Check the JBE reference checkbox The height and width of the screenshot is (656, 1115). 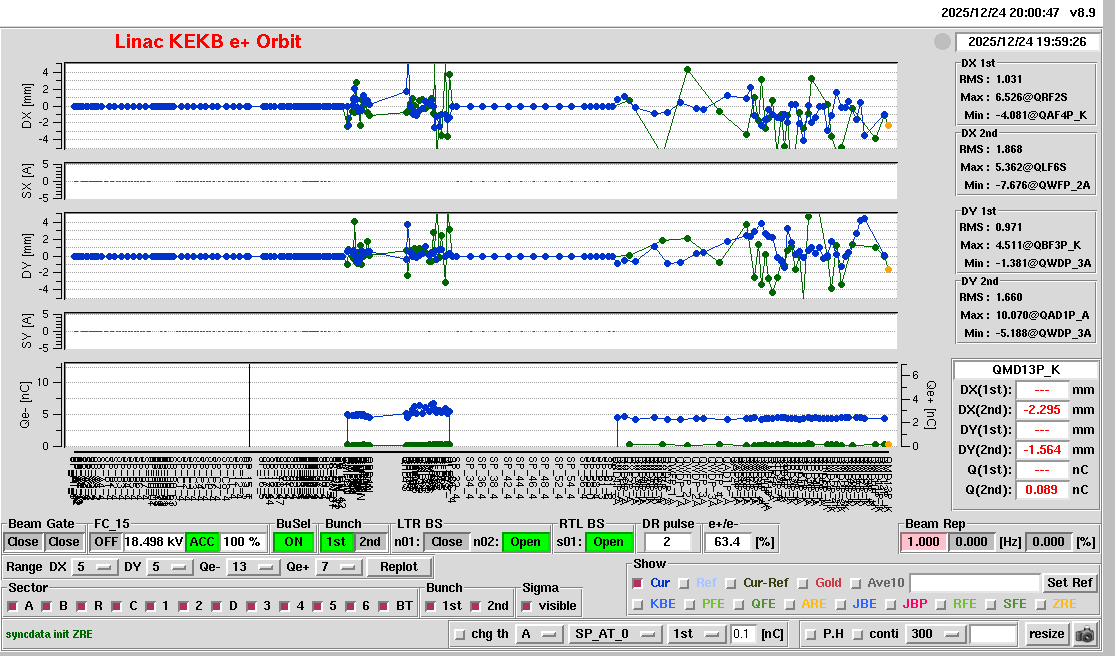(840, 604)
